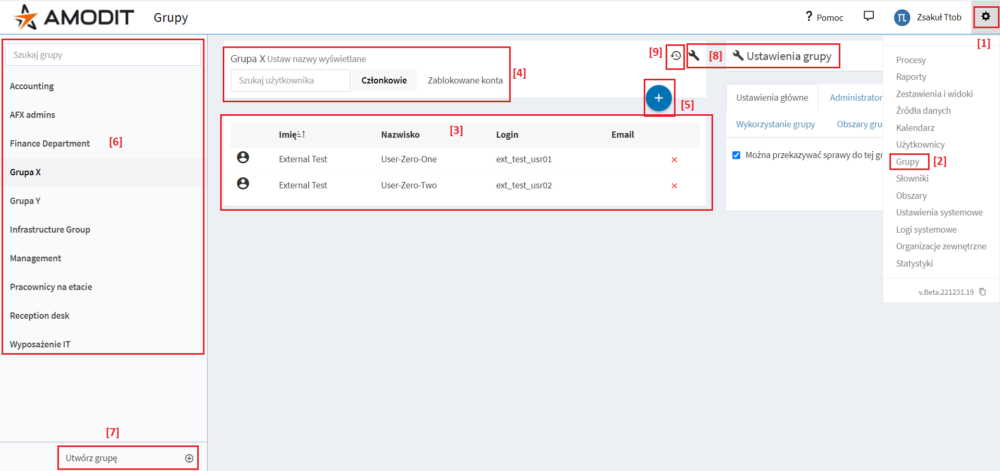Select Grupy in the settings menu
The image size is (1000, 471).
coord(908,161)
